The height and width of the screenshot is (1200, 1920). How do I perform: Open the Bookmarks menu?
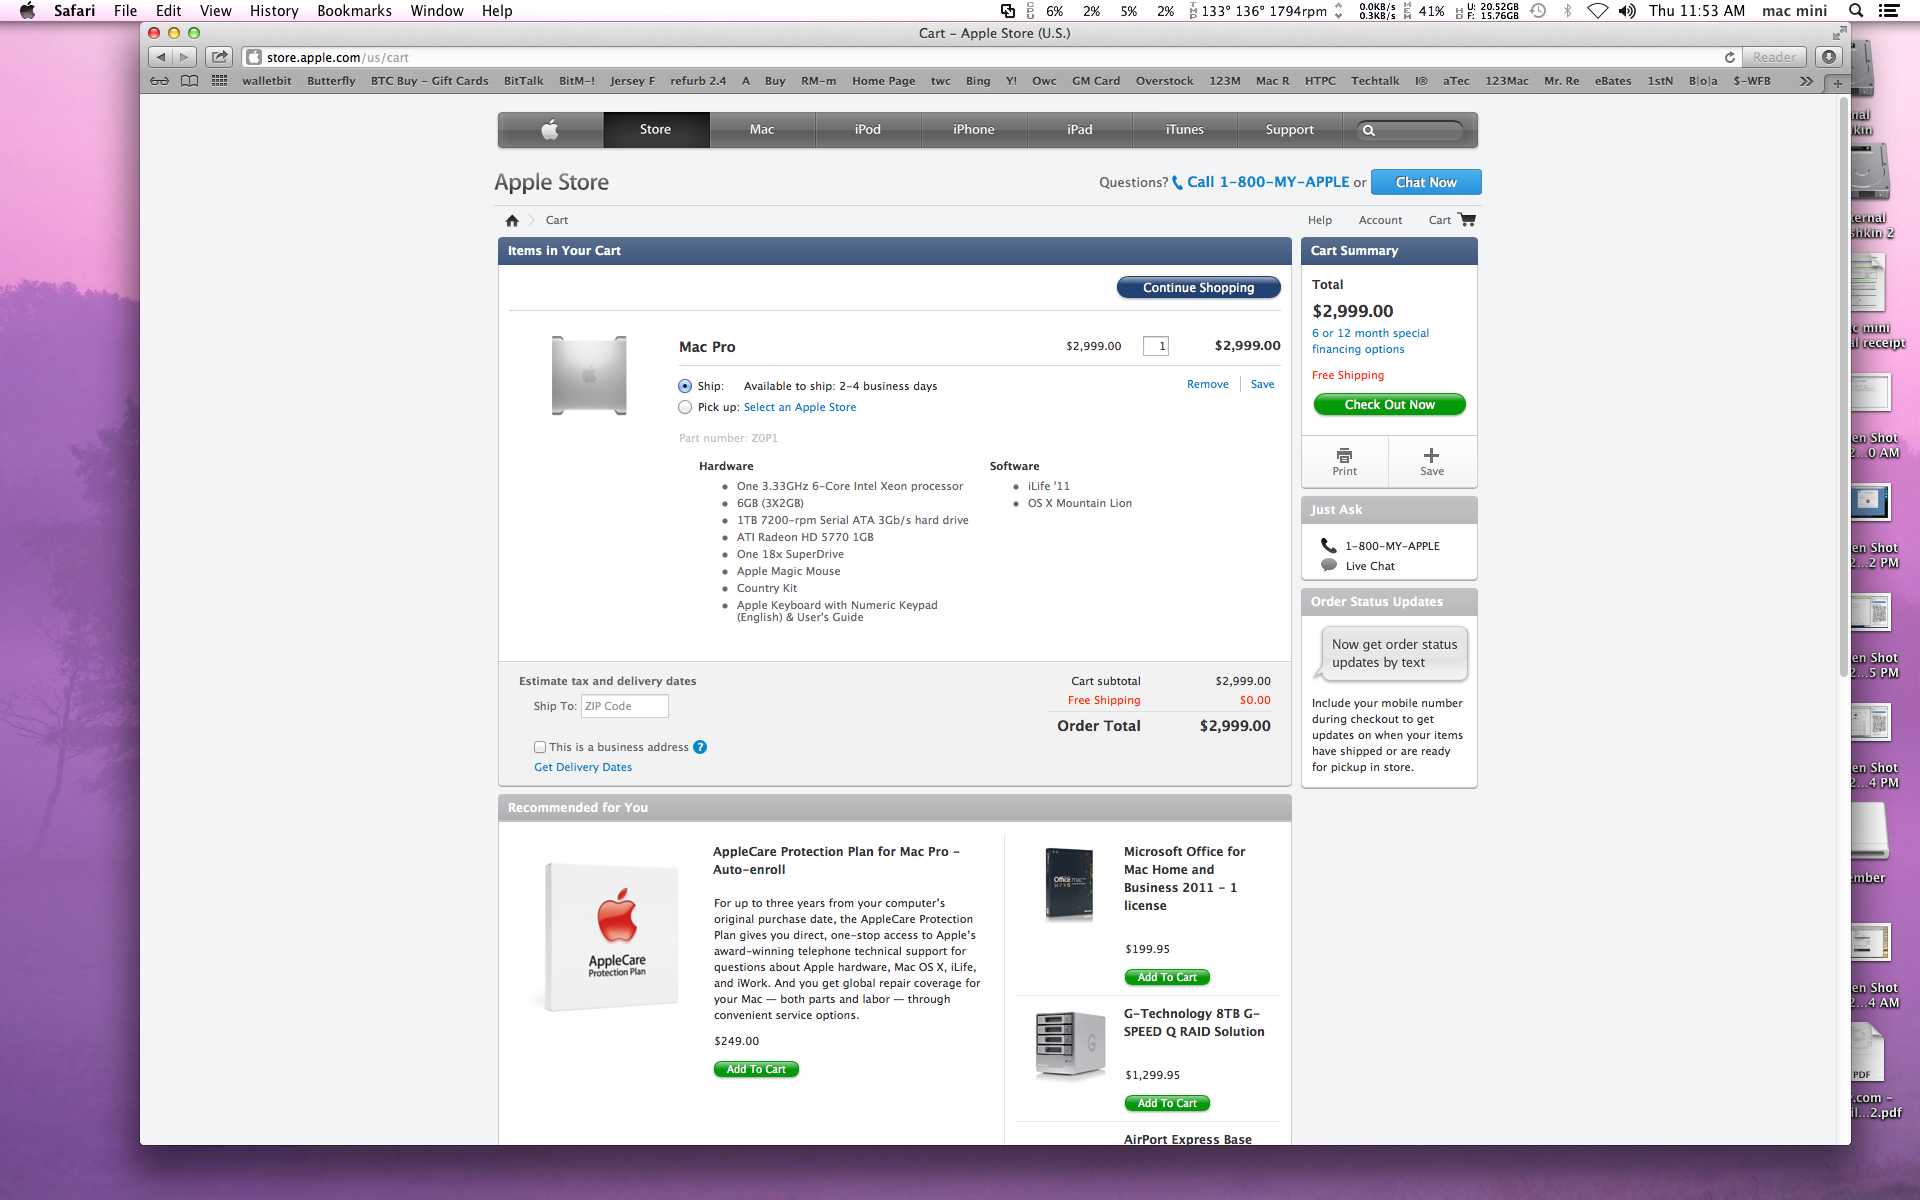354,11
